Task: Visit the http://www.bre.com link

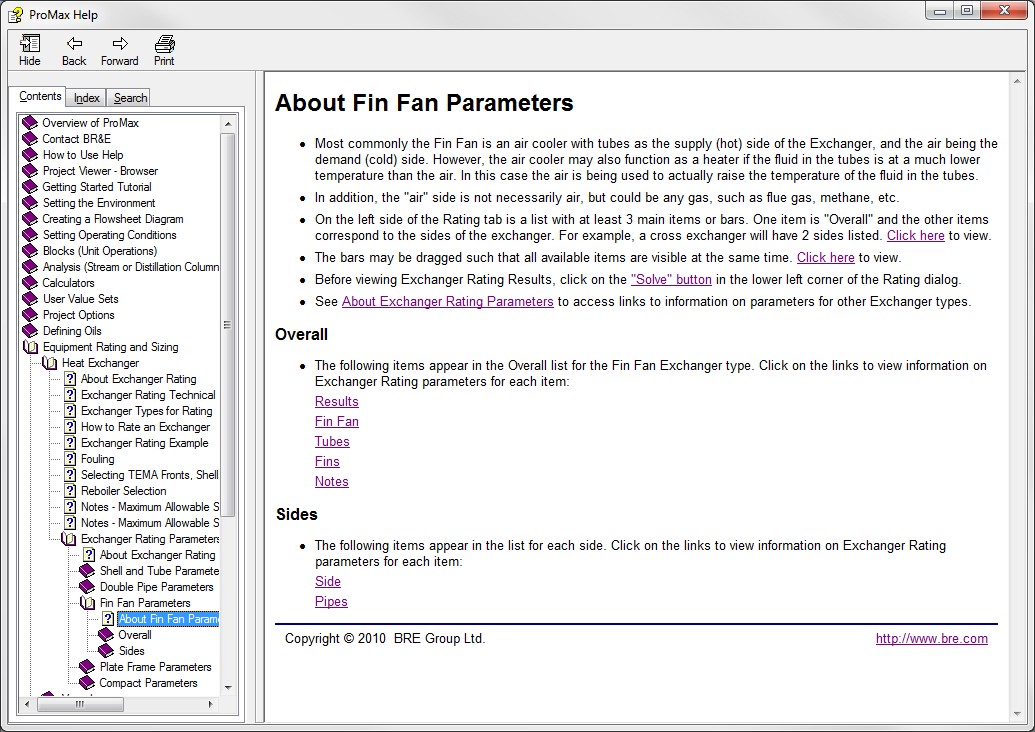Action: point(931,638)
